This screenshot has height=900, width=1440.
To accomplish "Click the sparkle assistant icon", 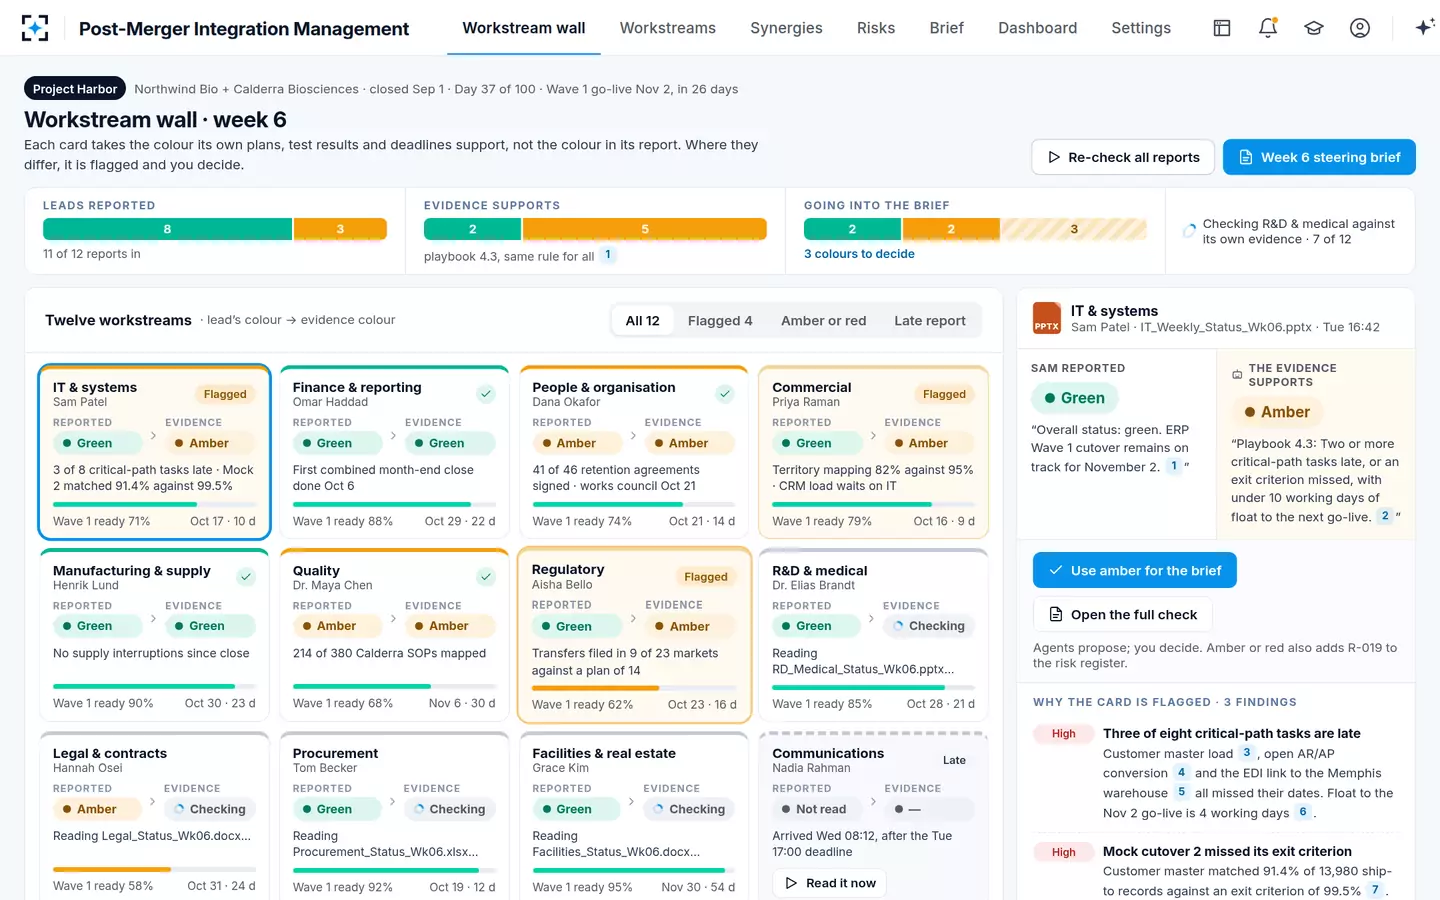I will pos(1425,28).
